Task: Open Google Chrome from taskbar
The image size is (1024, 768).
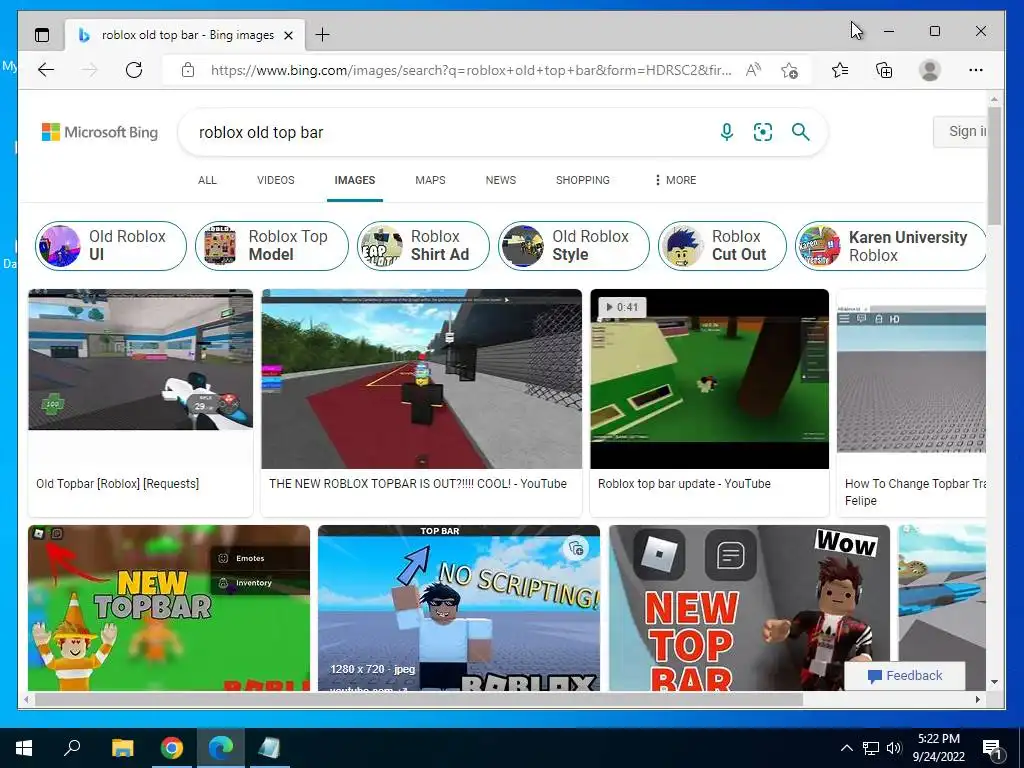Action: coord(172,748)
